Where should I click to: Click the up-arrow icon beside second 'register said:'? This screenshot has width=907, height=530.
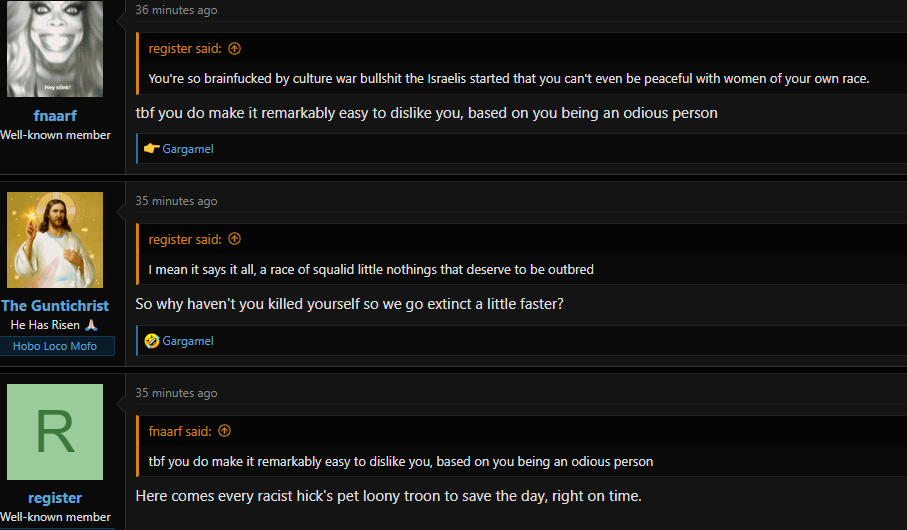click(x=234, y=239)
